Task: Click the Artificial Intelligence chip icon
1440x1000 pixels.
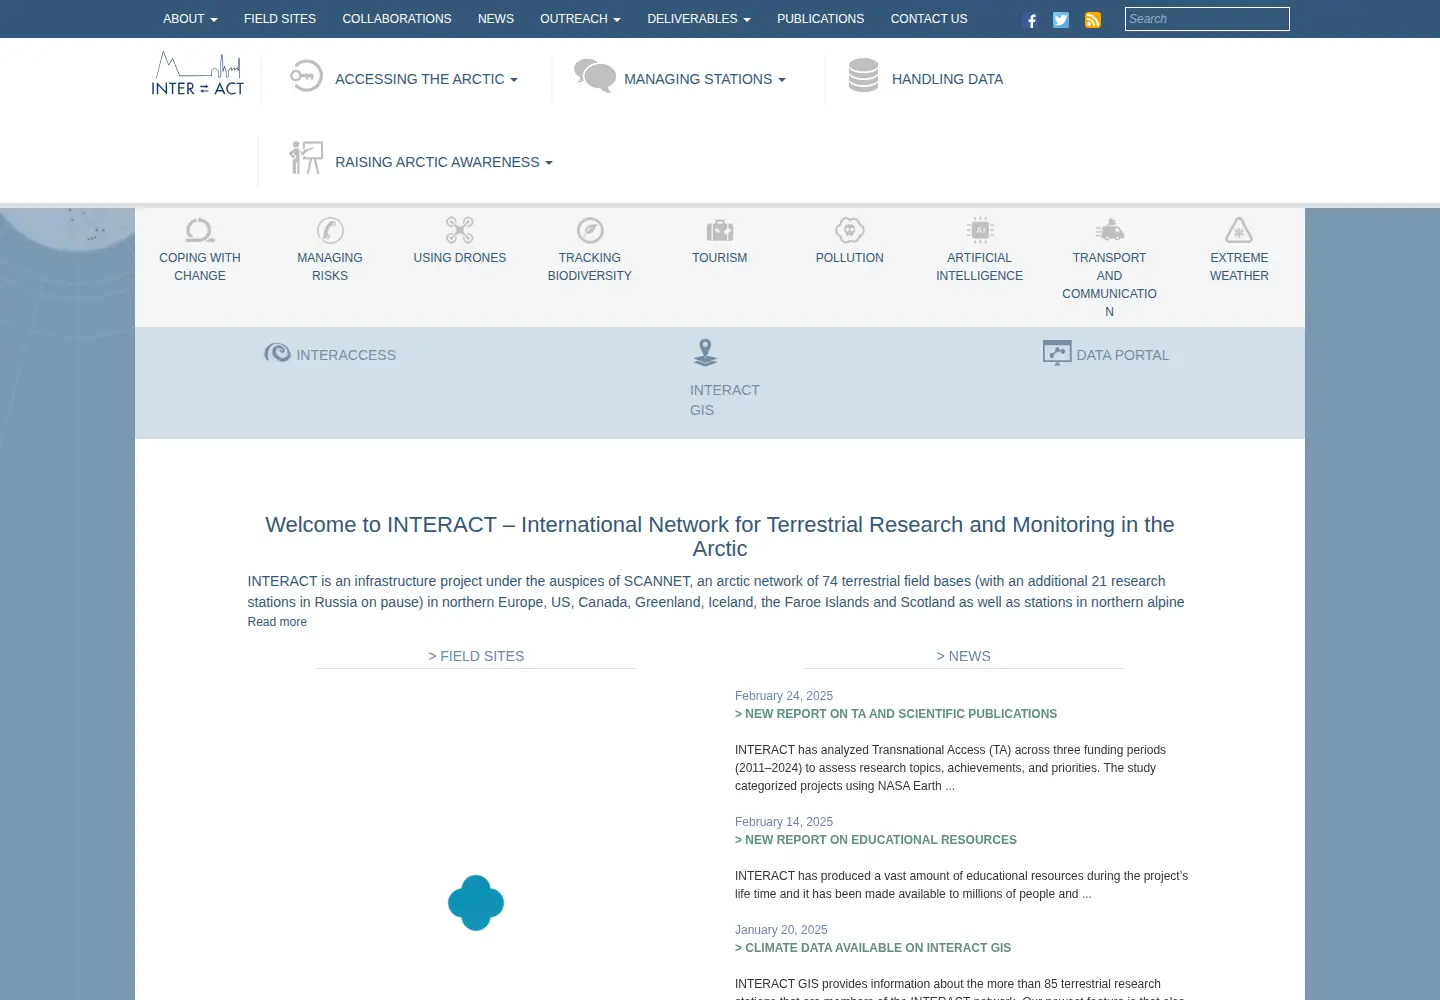Action: click(980, 231)
